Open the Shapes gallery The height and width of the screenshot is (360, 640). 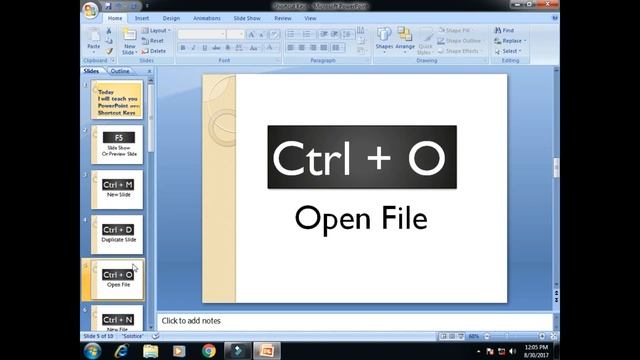pos(384,39)
